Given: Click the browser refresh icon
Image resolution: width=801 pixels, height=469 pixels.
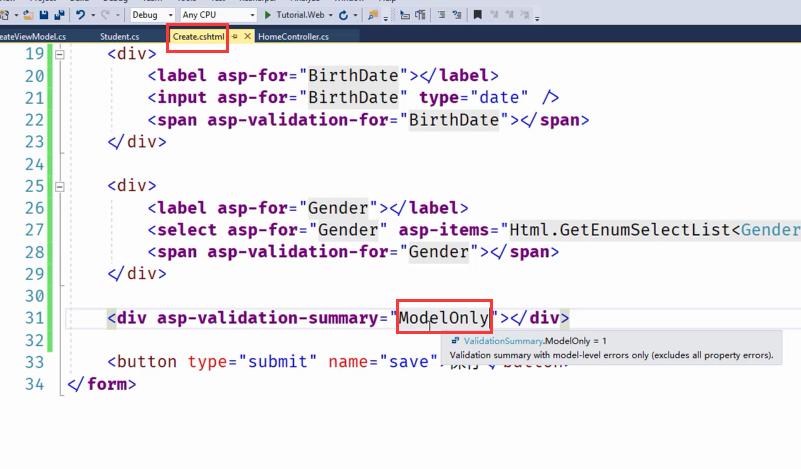Looking at the screenshot, I should (x=344, y=15).
